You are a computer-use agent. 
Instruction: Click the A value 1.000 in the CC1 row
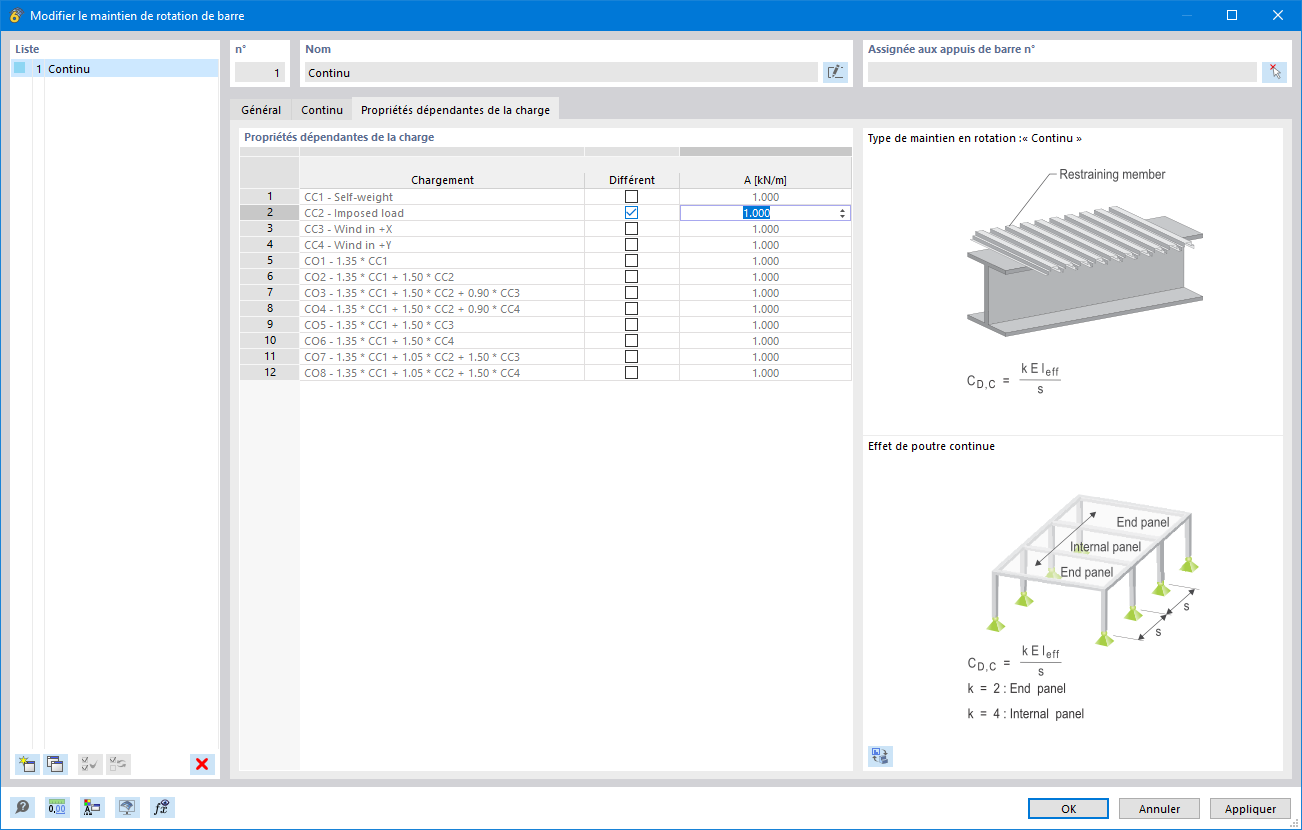(x=765, y=197)
